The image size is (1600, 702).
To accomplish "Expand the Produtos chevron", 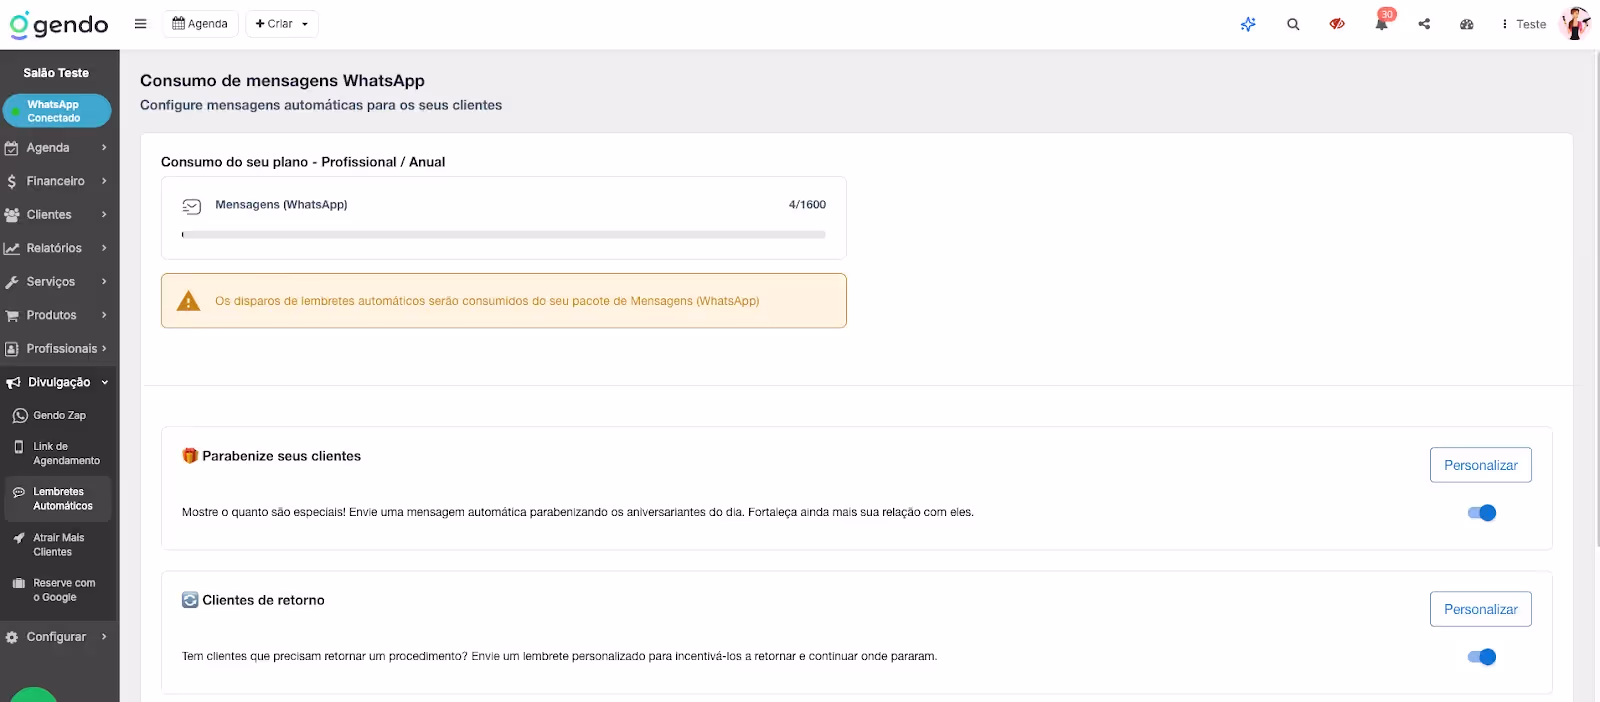I will (x=104, y=315).
